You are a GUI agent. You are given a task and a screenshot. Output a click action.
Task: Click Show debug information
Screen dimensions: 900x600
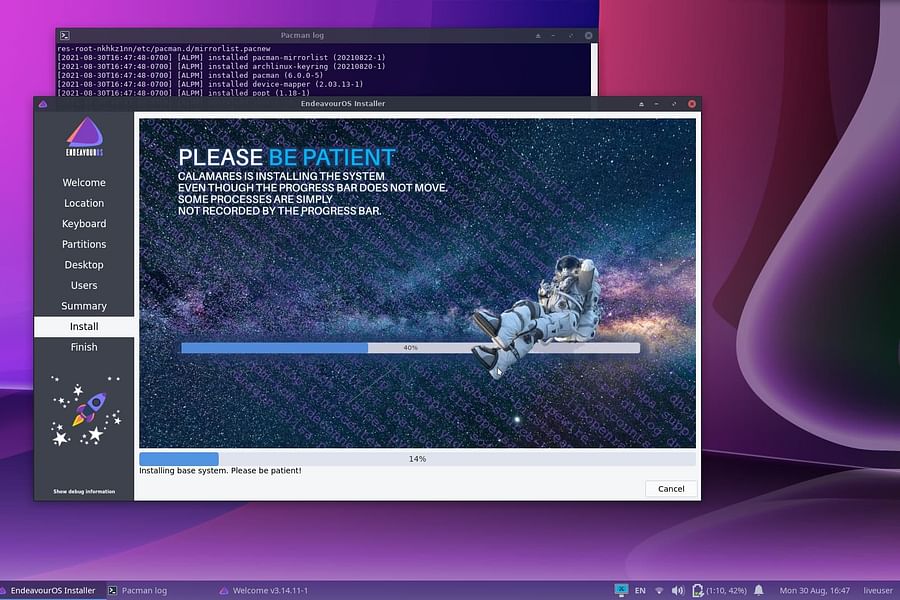coord(83,491)
